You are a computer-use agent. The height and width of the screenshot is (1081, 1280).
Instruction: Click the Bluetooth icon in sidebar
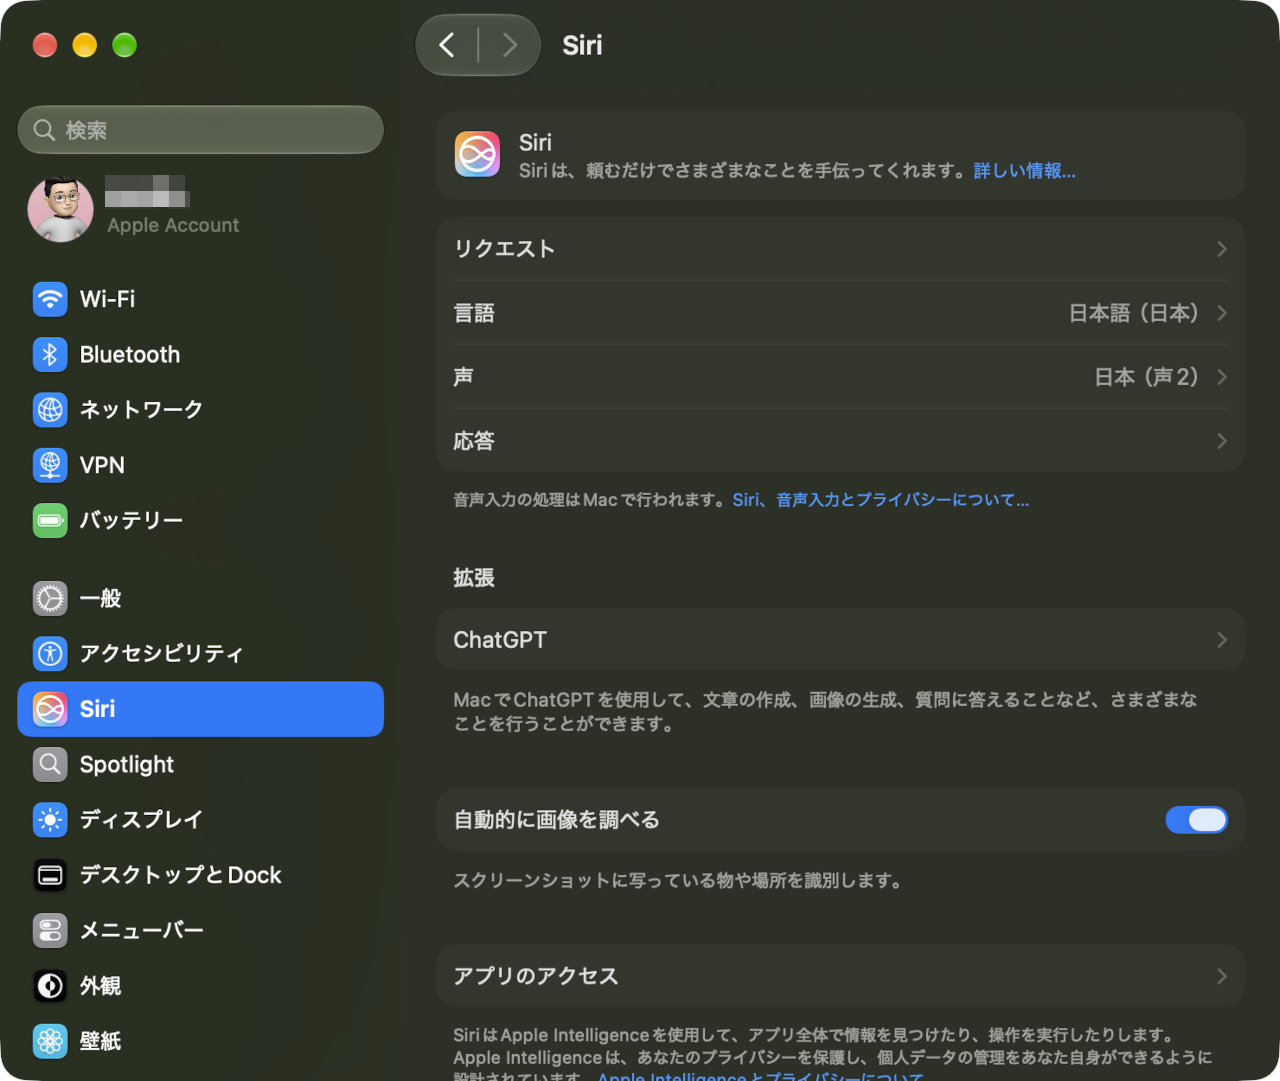50,354
